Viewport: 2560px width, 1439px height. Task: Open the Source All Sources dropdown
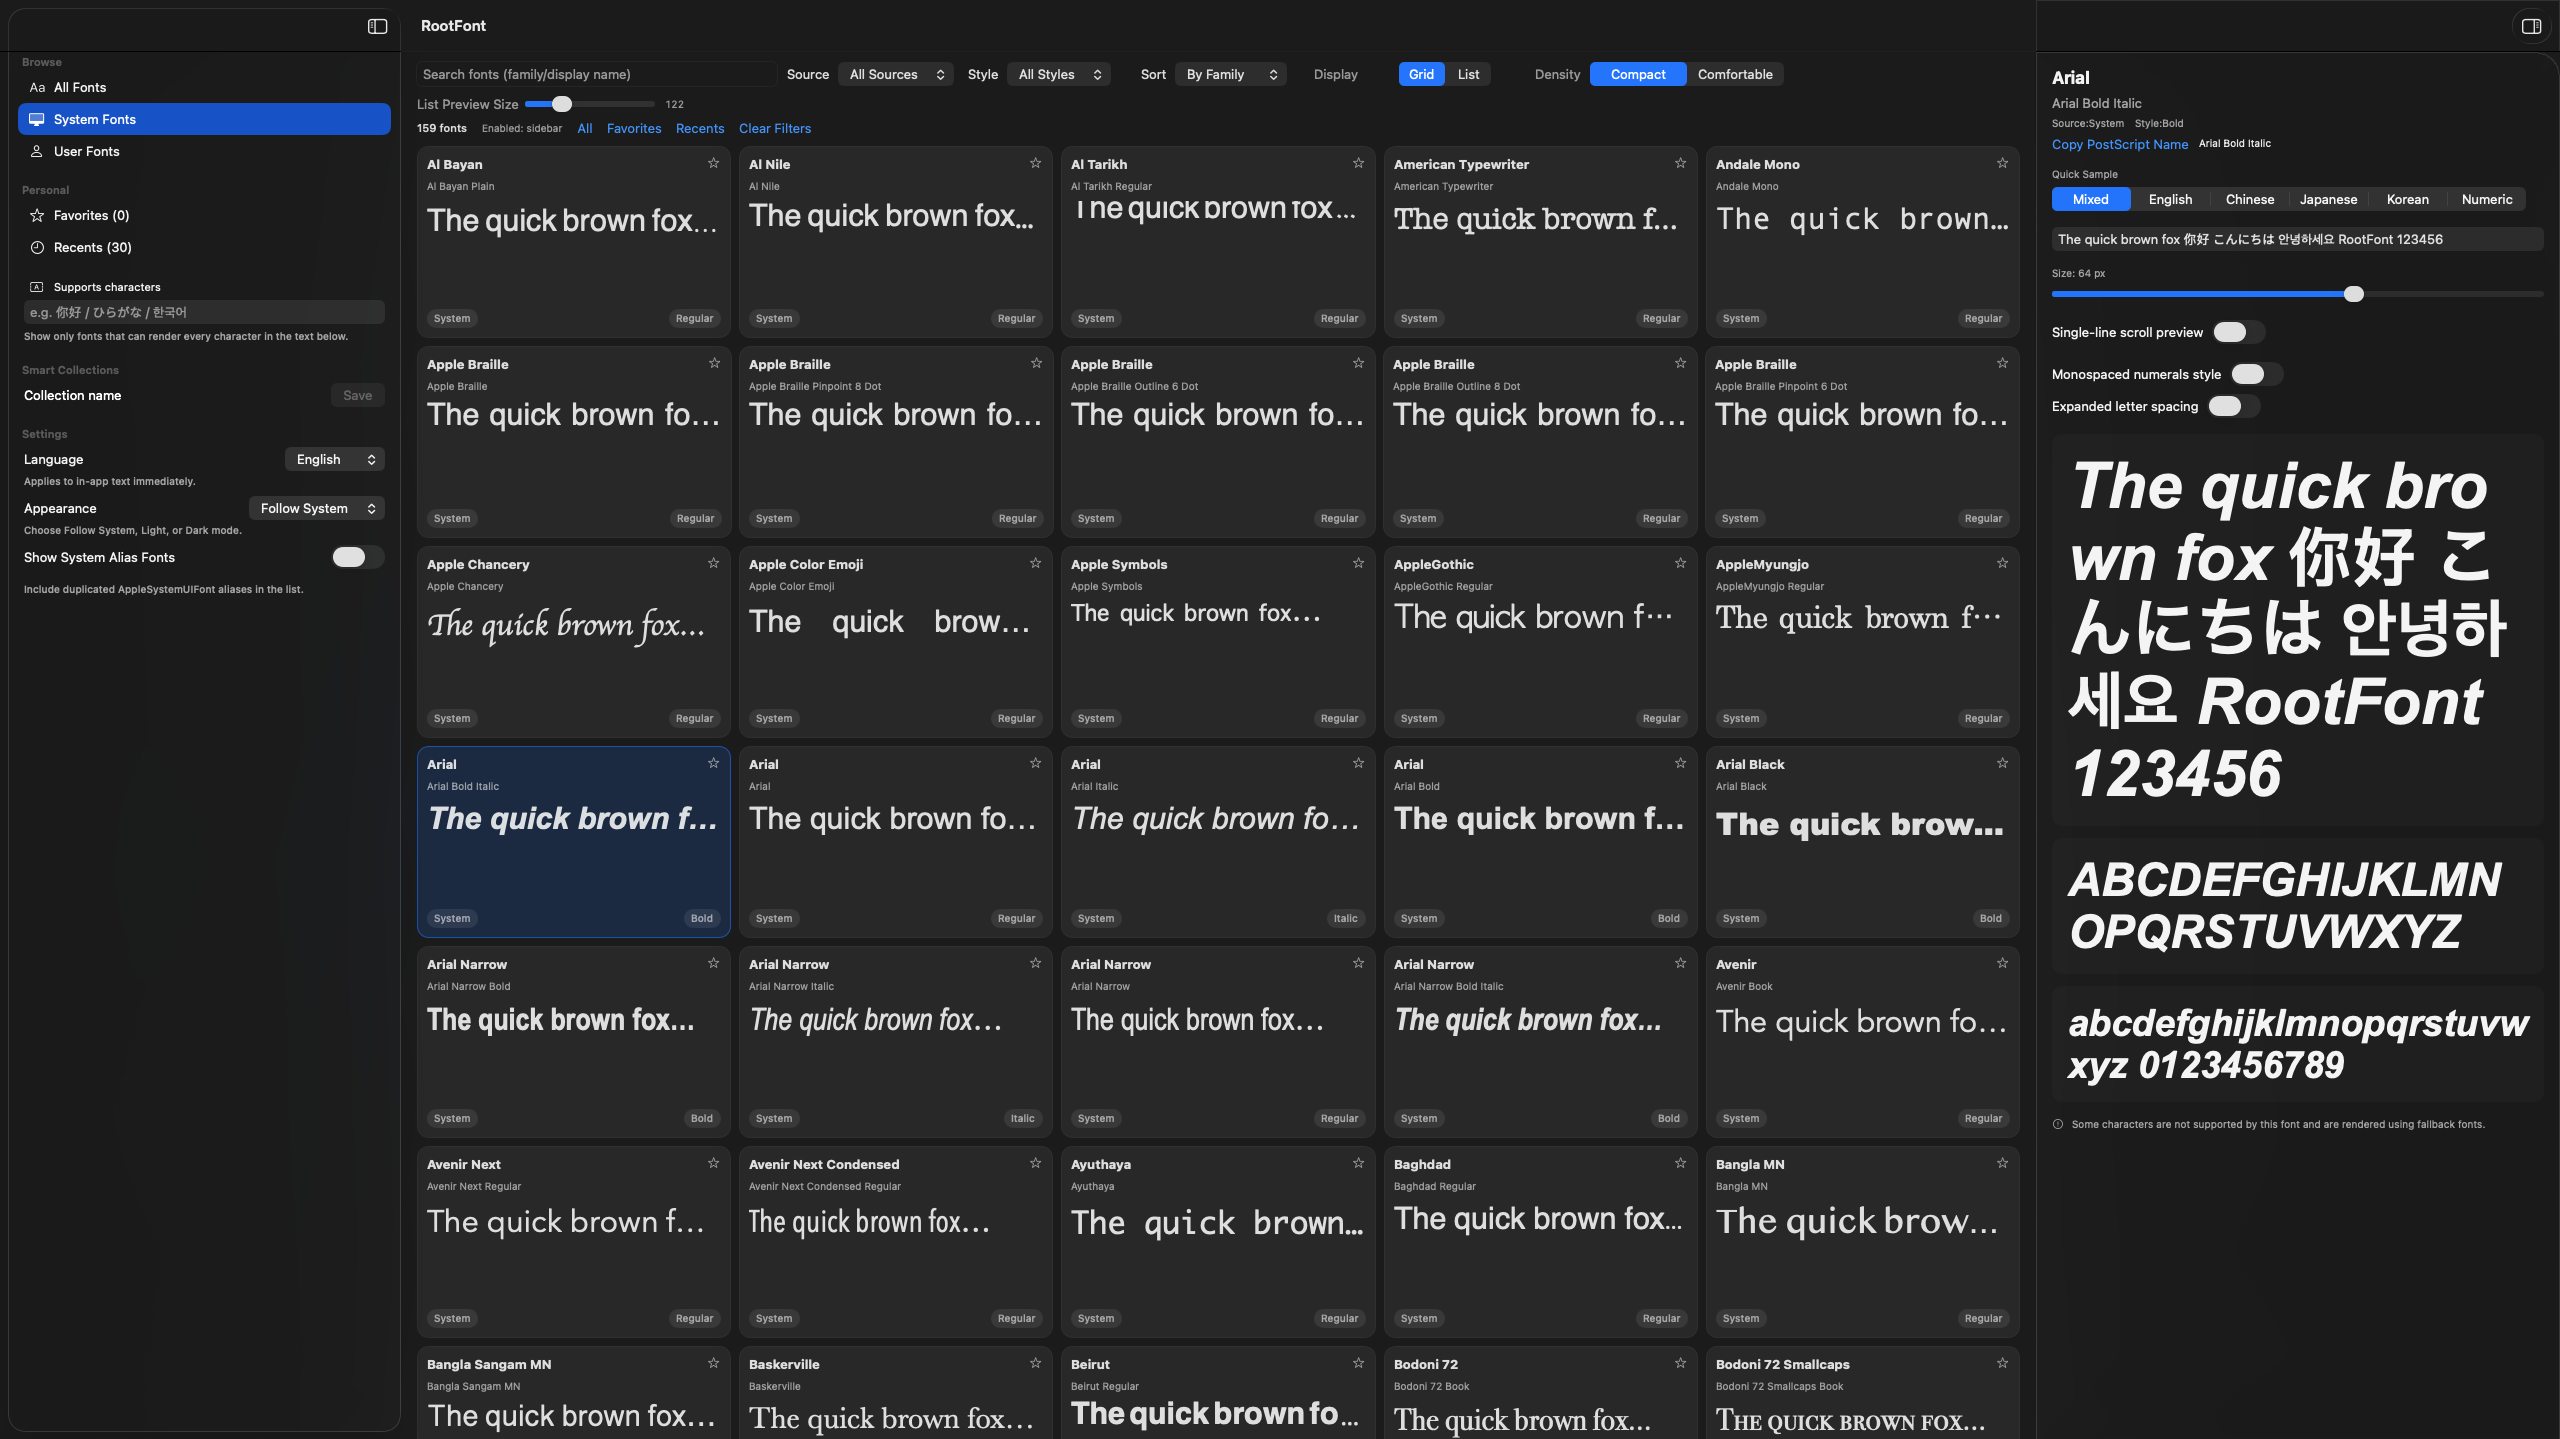click(897, 74)
